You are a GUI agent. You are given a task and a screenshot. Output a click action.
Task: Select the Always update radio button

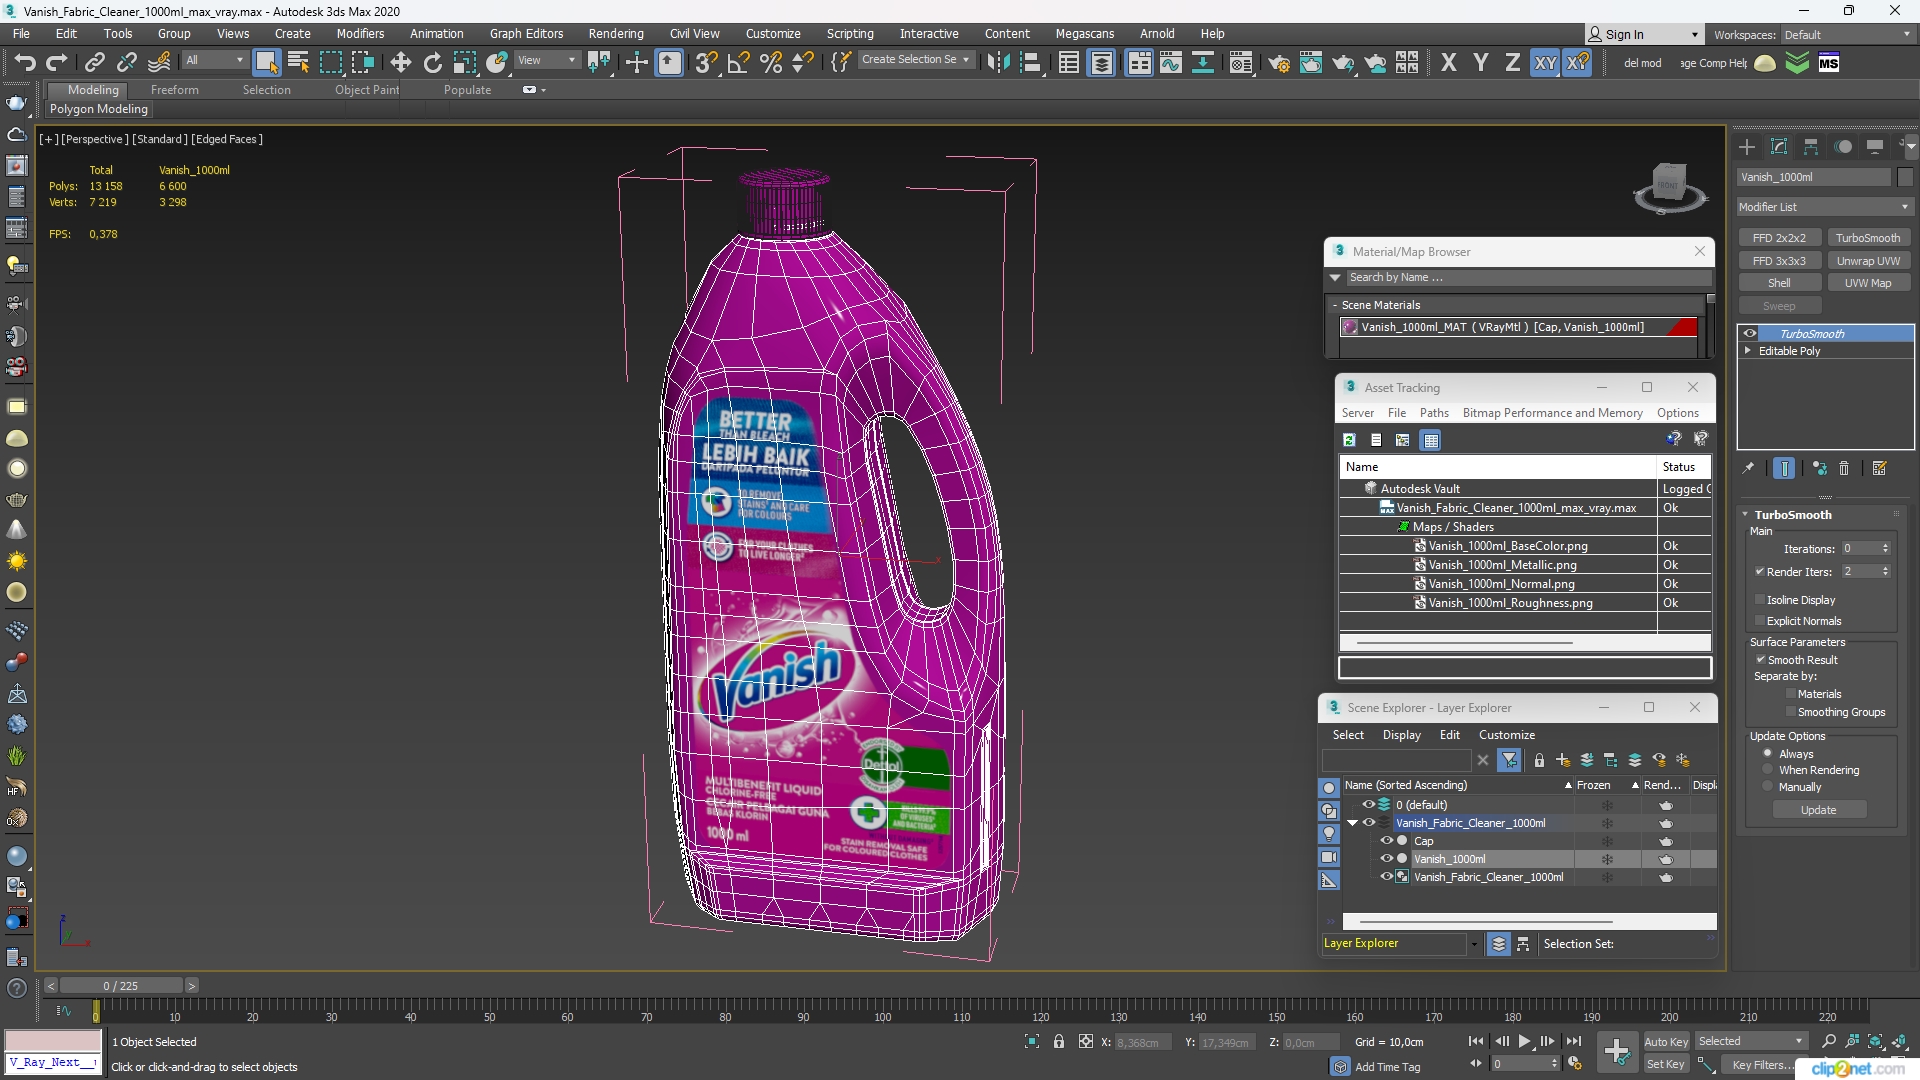1768,754
